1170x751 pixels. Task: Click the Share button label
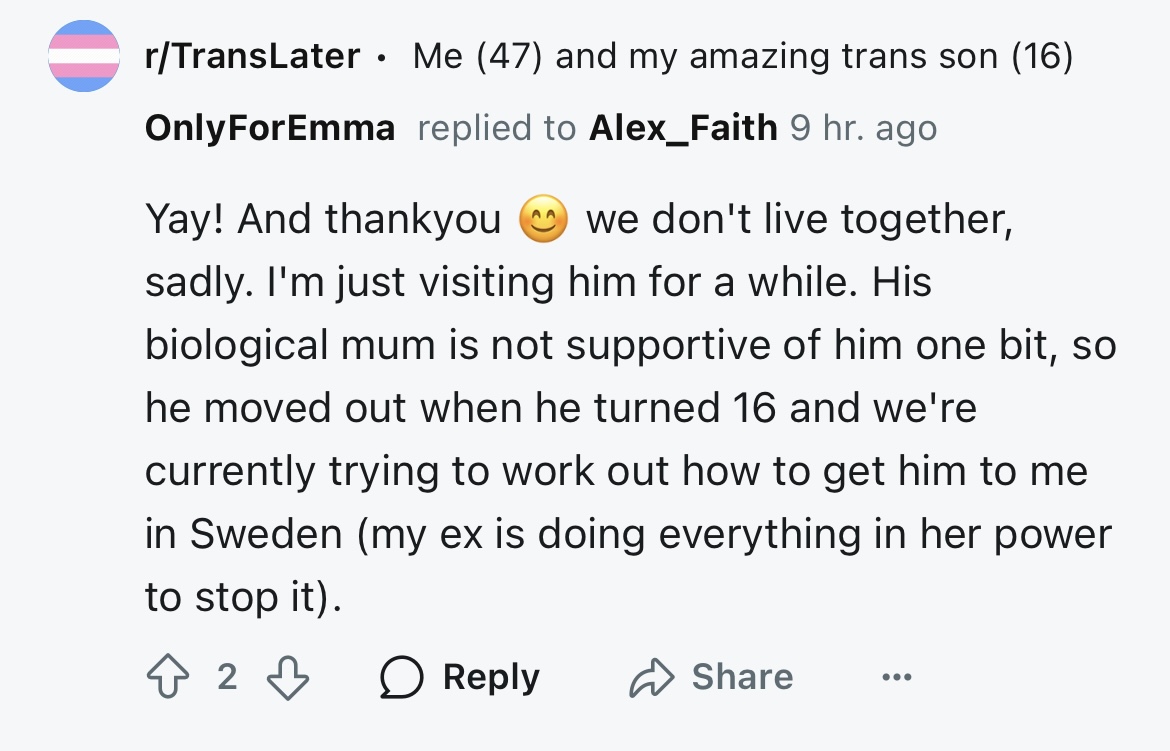[x=742, y=676]
